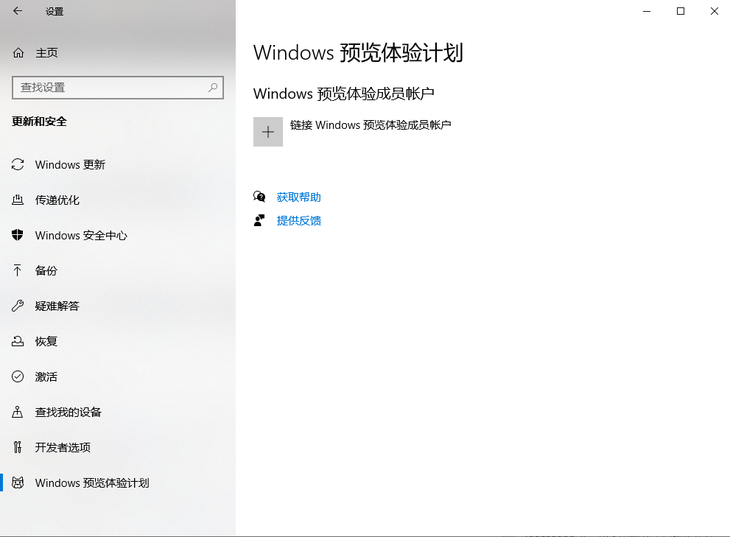This screenshot has height=537, width=730.
Task: Maximize the Settings window
Action: click(x=681, y=11)
